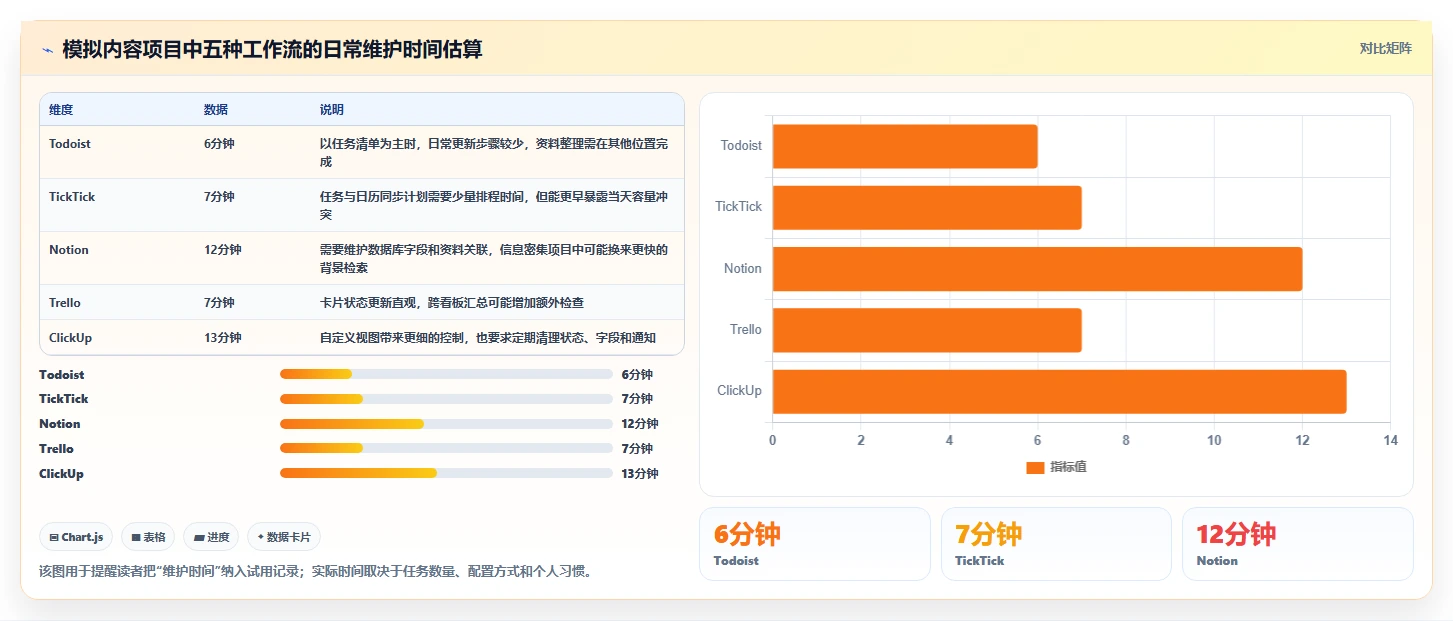This screenshot has height=621, width=1453.
Task: Click the ClickUp progress bar
Action: pyautogui.click(x=446, y=473)
